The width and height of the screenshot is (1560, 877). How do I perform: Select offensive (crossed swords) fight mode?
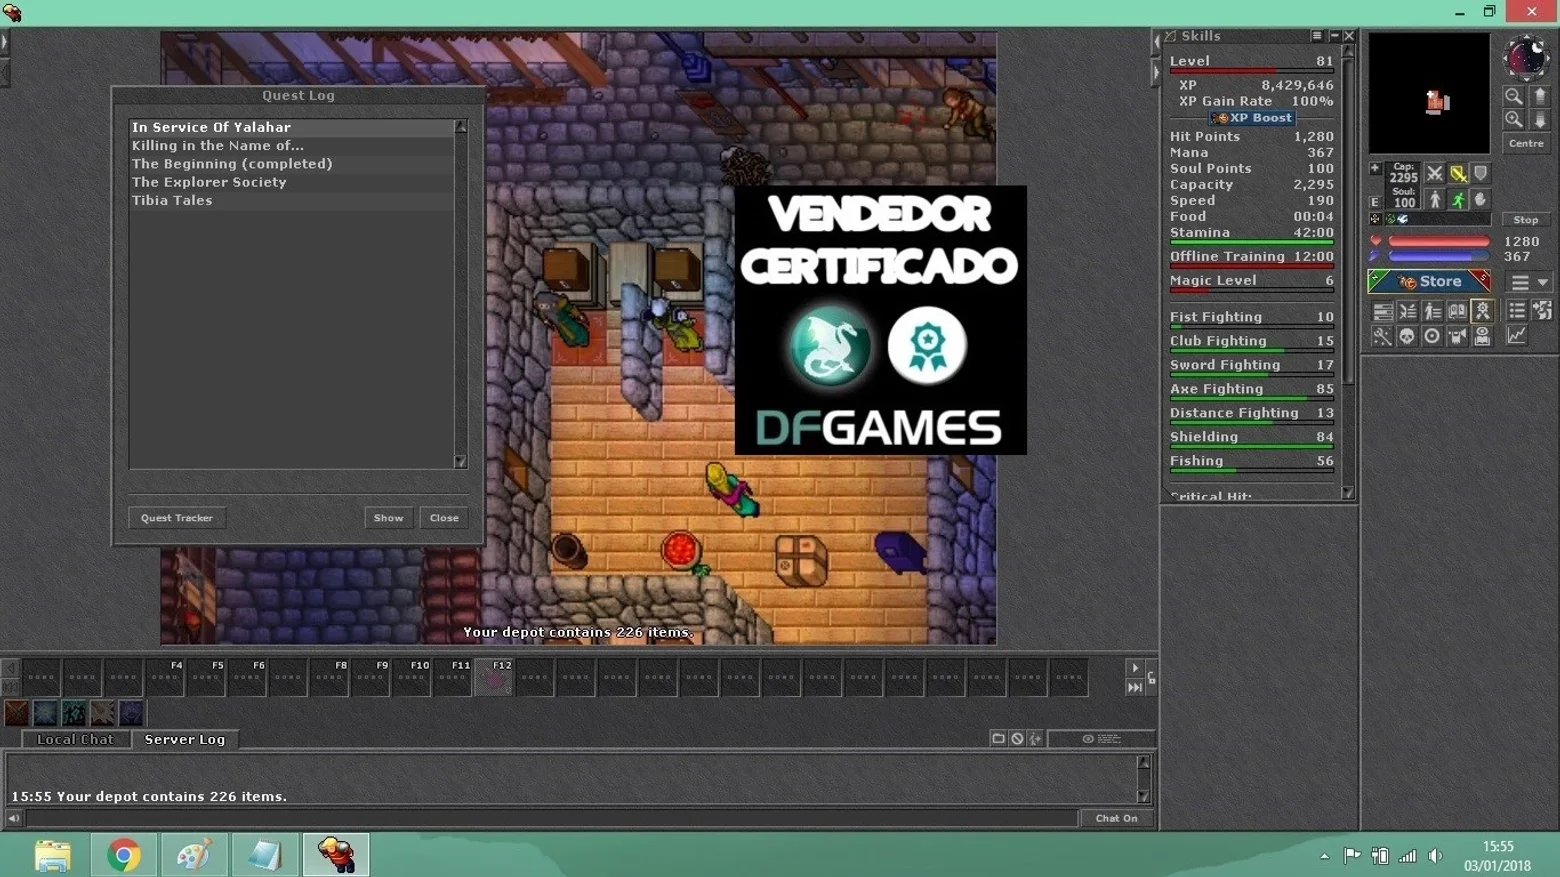(1435, 173)
